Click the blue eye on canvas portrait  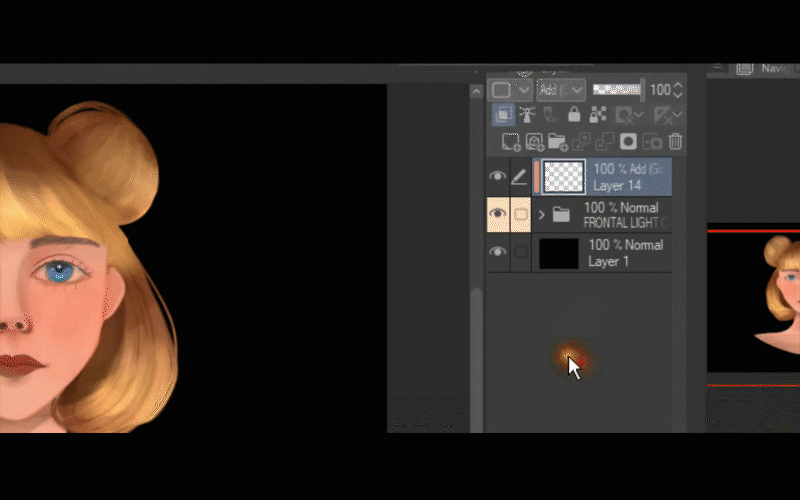60,271
